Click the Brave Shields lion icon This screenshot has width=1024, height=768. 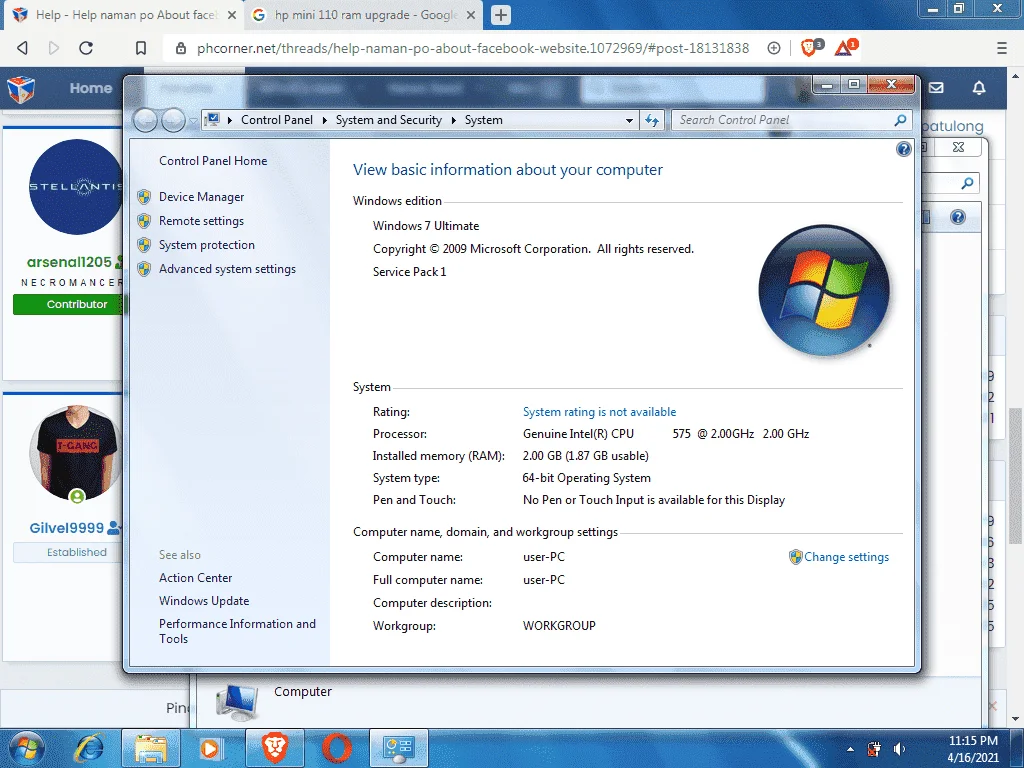click(810, 48)
